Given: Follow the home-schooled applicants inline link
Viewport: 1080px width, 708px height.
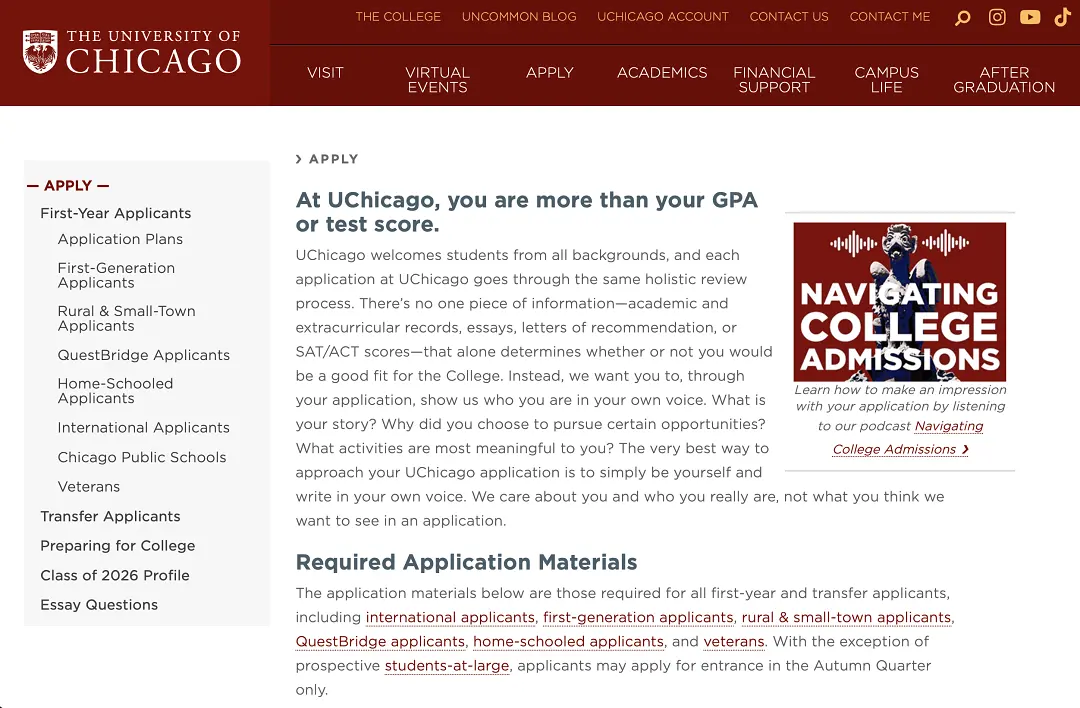Looking at the screenshot, I should [x=568, y=642].
